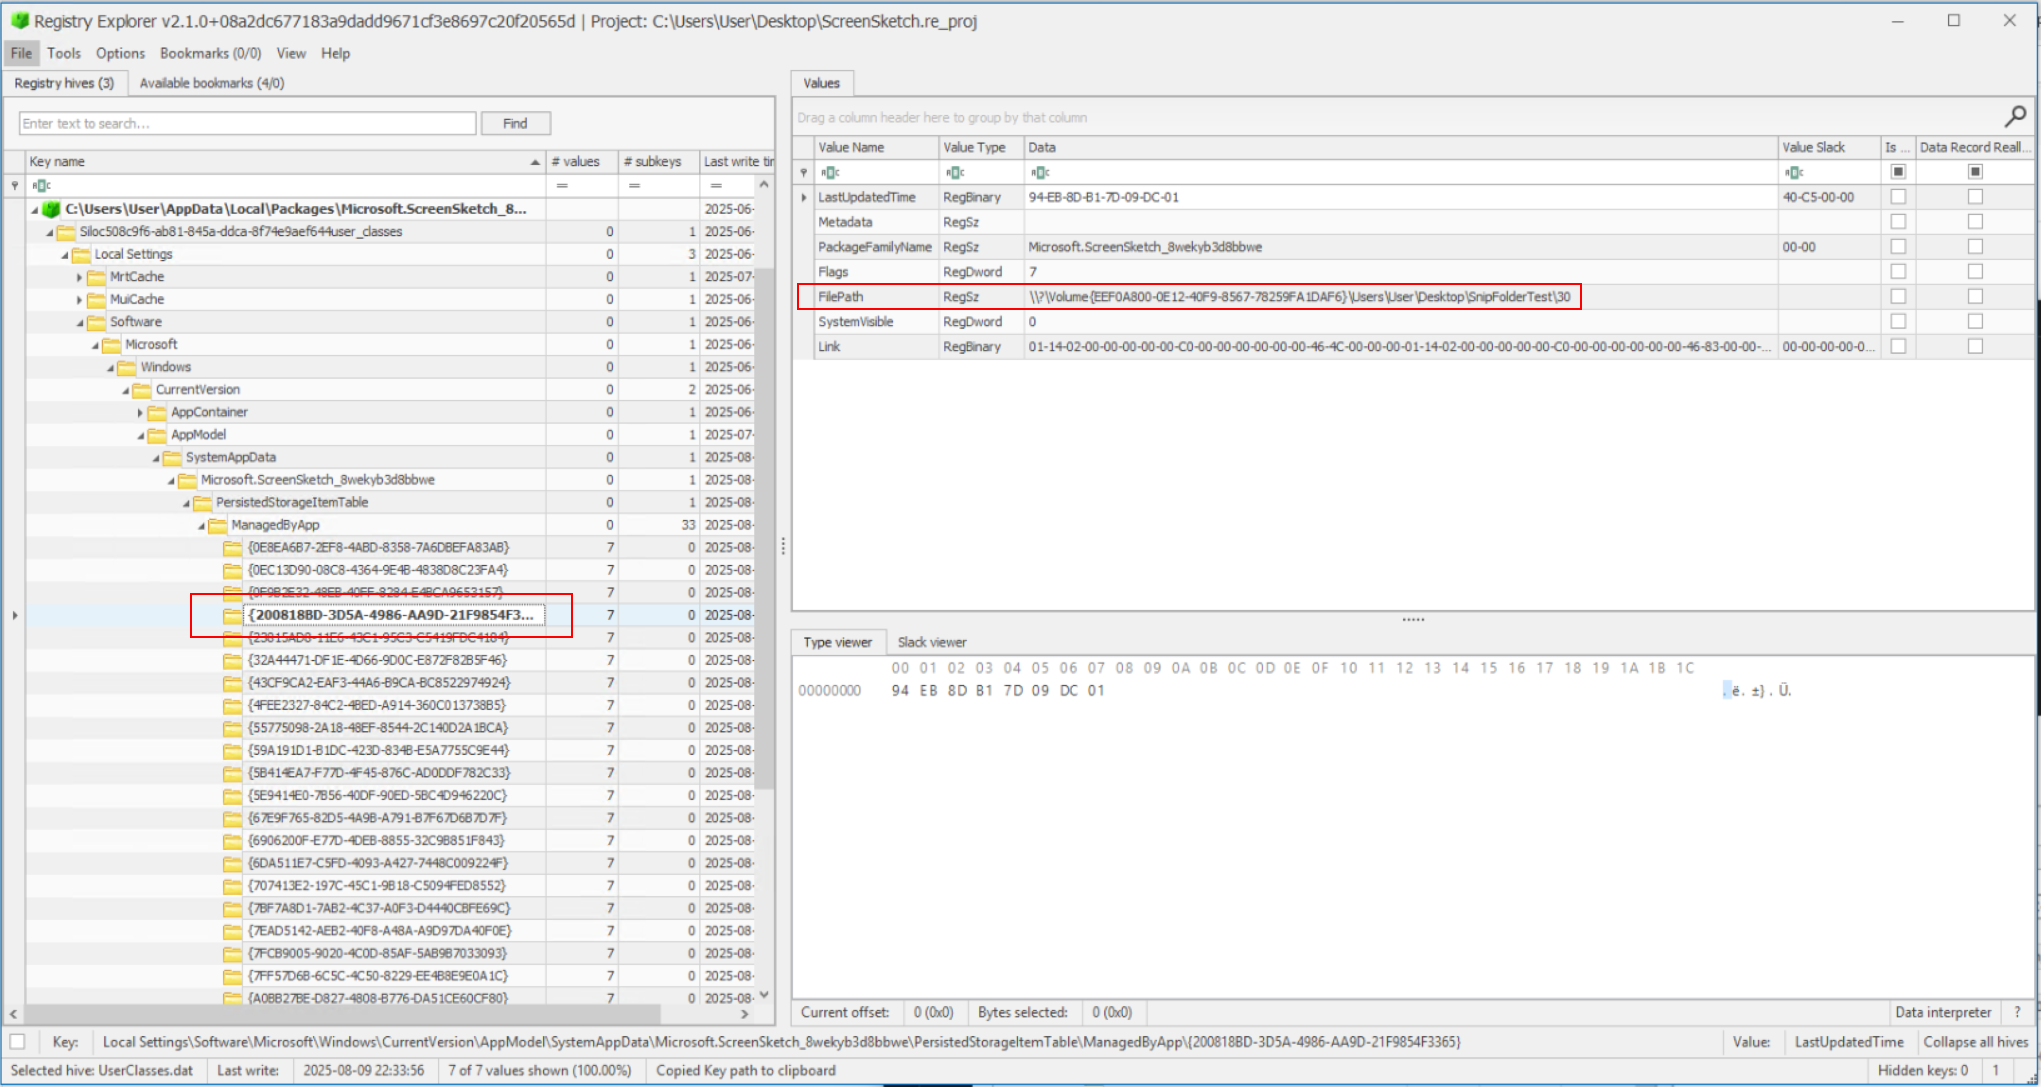Toggle the Is Deleted checkbox for SystemVisible row
The width and height of the screenshot is (2041, 1087).
click(x=1898, y=322)
